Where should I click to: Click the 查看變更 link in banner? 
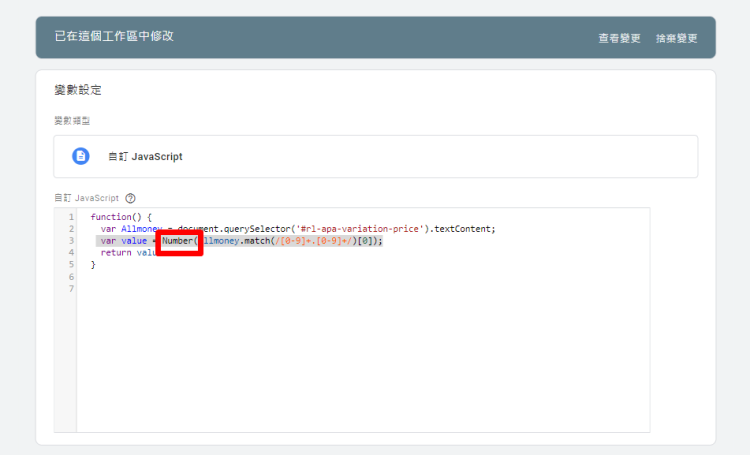pos(619,38)
